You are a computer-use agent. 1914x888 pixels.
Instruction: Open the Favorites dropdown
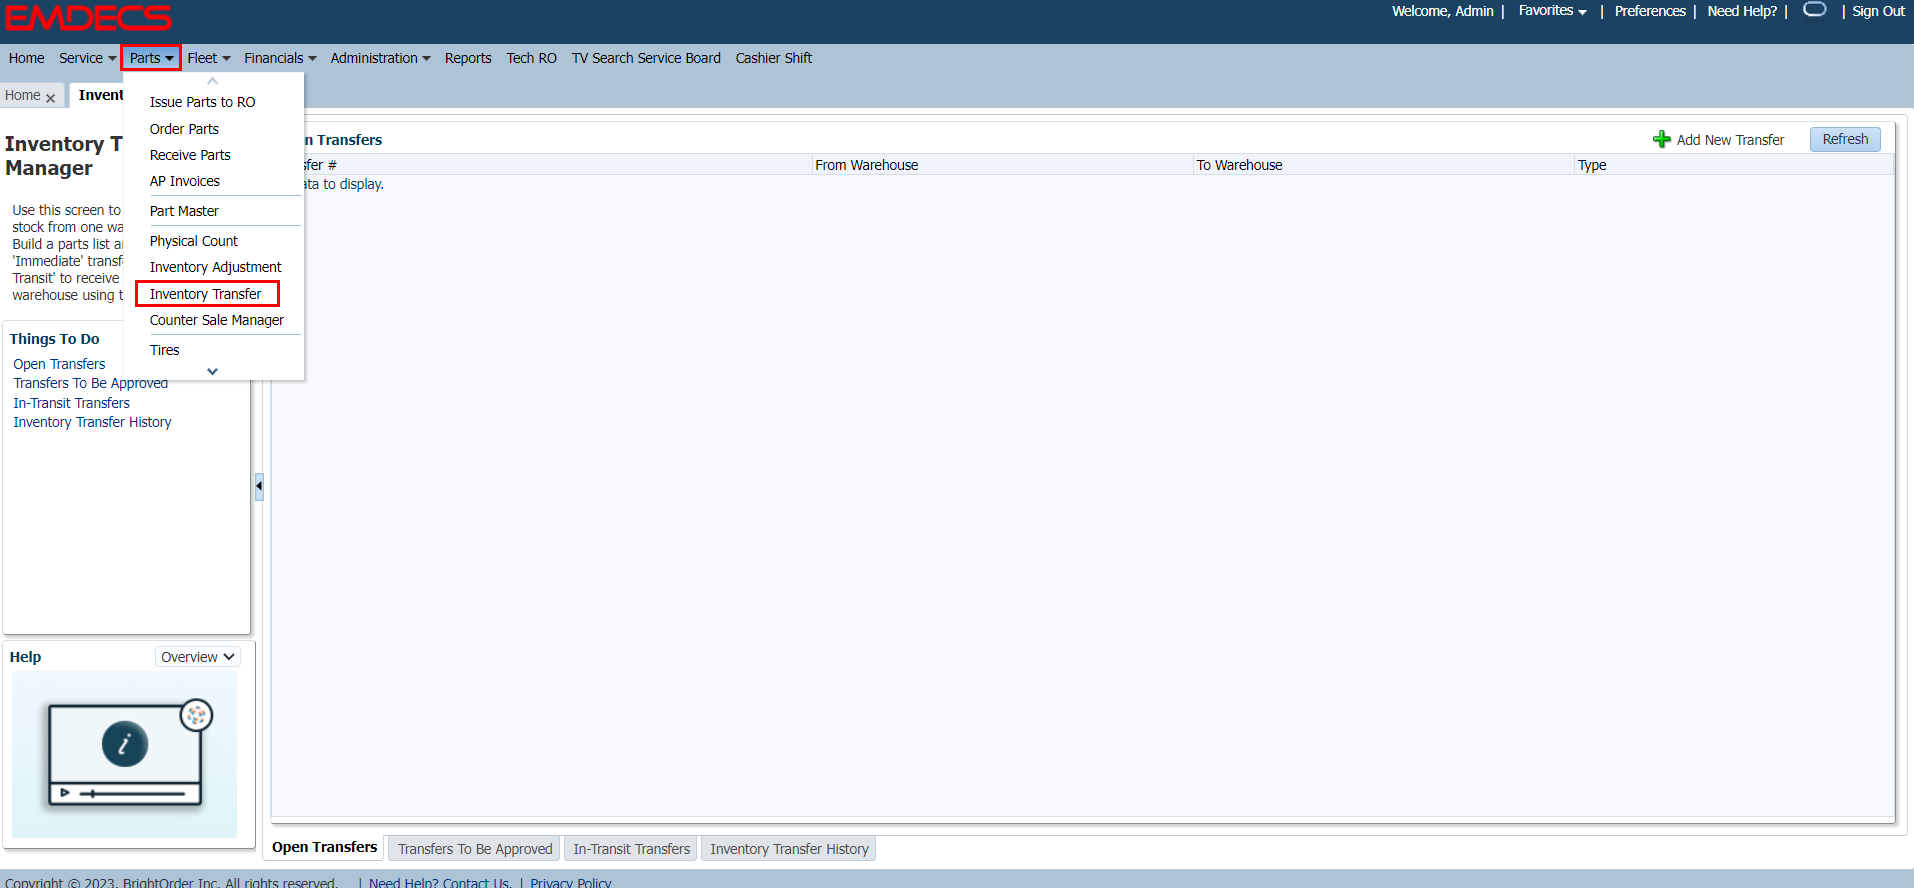(x=1552, y=11)
